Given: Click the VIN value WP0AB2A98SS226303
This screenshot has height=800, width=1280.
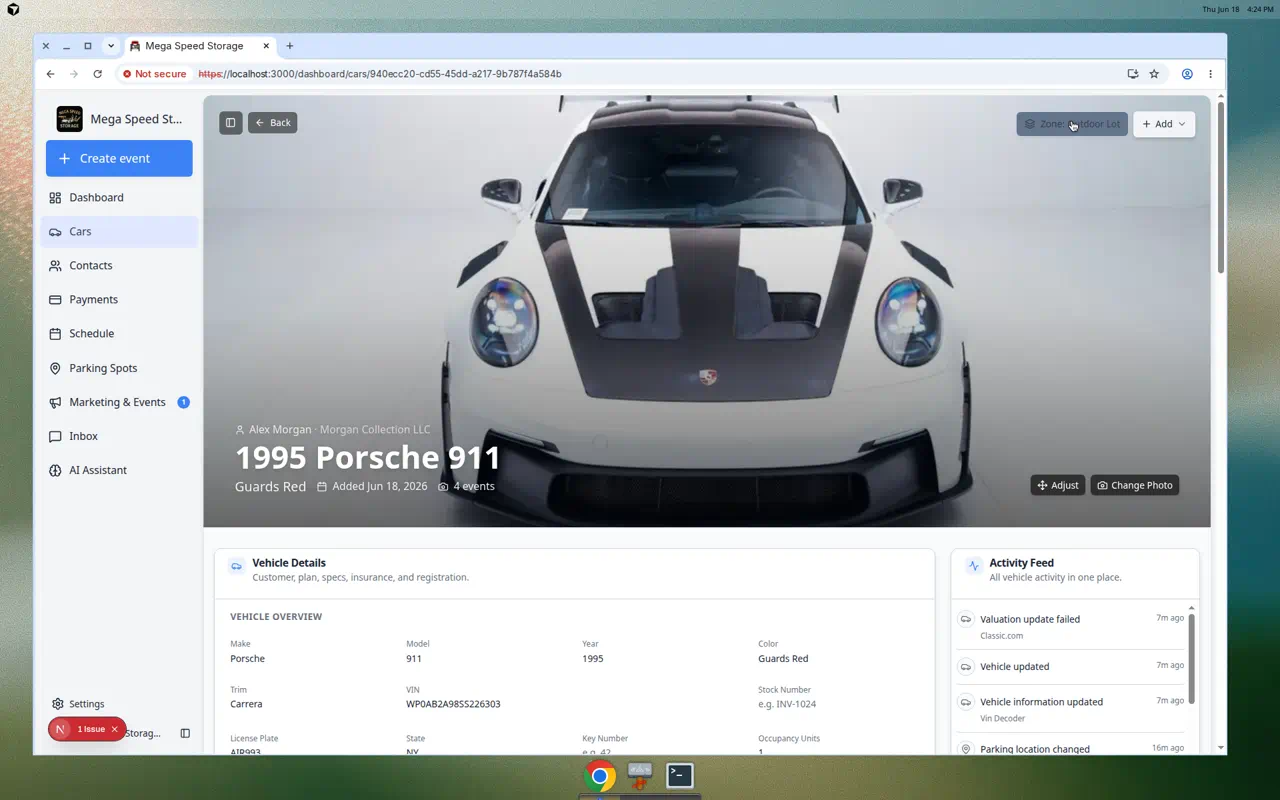Looking at the screenshot, I should point(453,704).
